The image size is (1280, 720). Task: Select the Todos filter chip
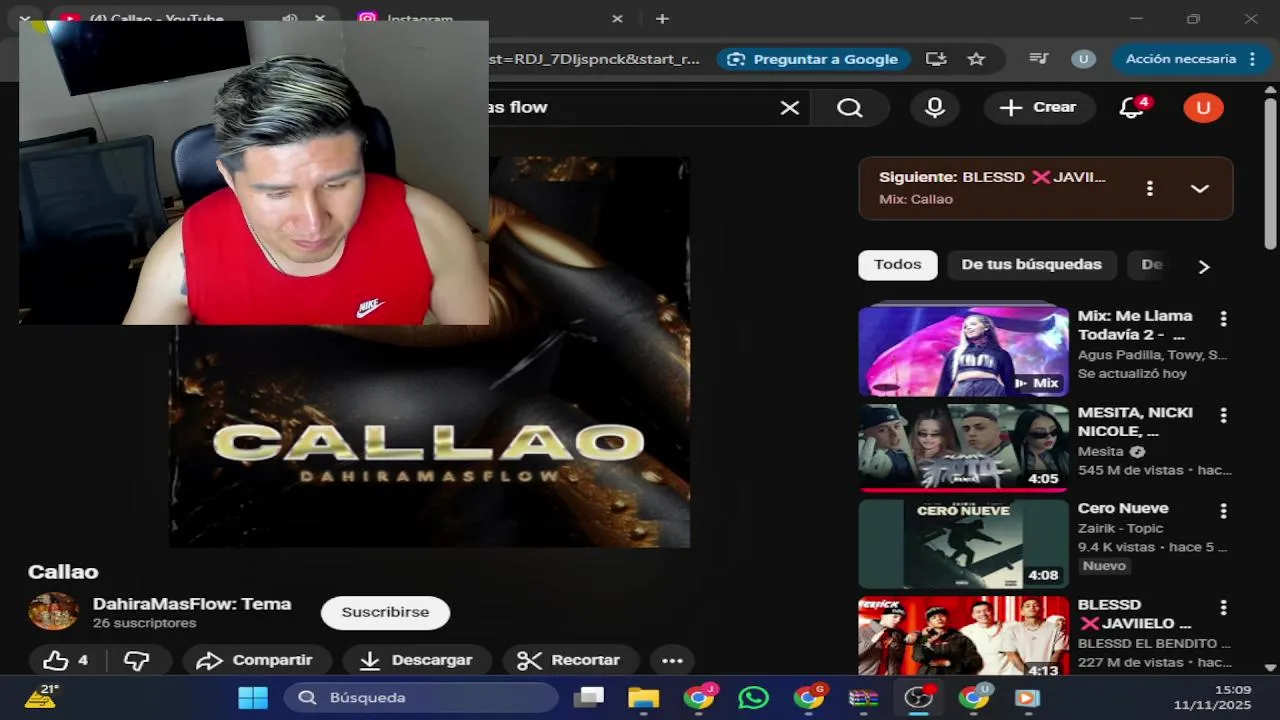(x=898, y=265)
